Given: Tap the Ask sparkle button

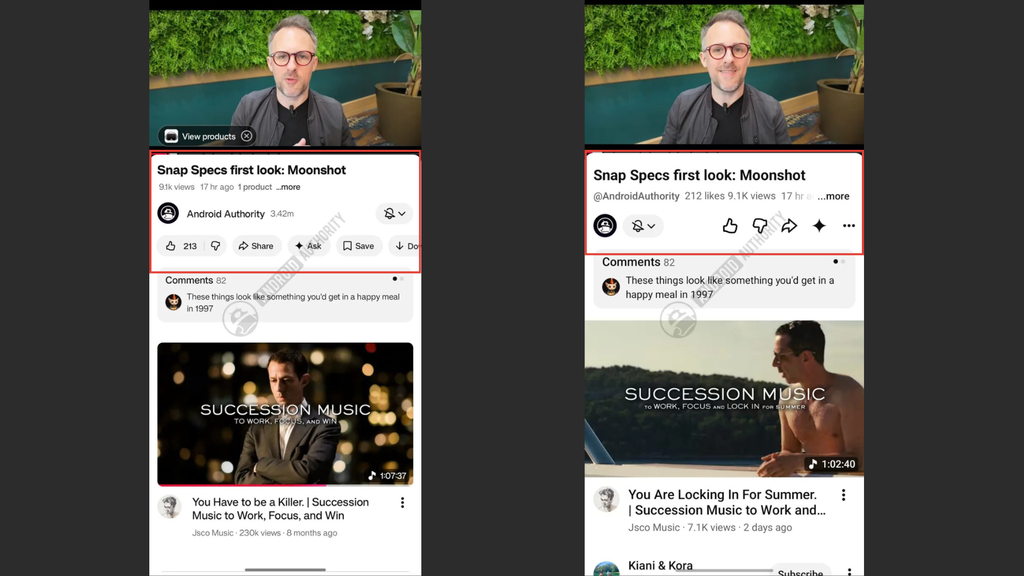Looking at the screenshot, I should 308,246.
